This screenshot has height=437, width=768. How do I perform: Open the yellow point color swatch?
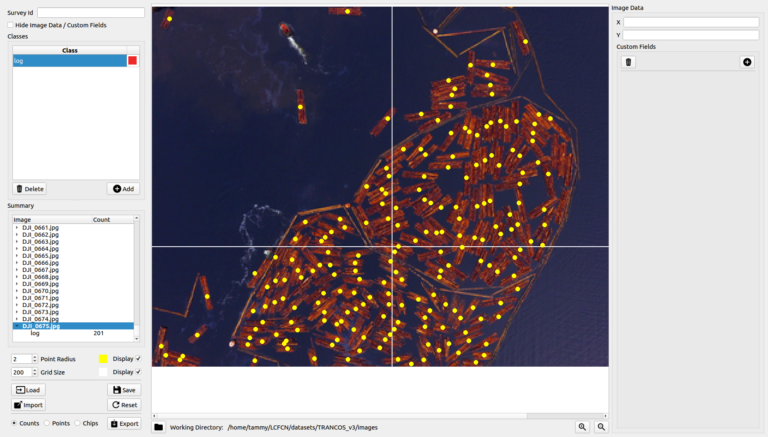[103, 358]
